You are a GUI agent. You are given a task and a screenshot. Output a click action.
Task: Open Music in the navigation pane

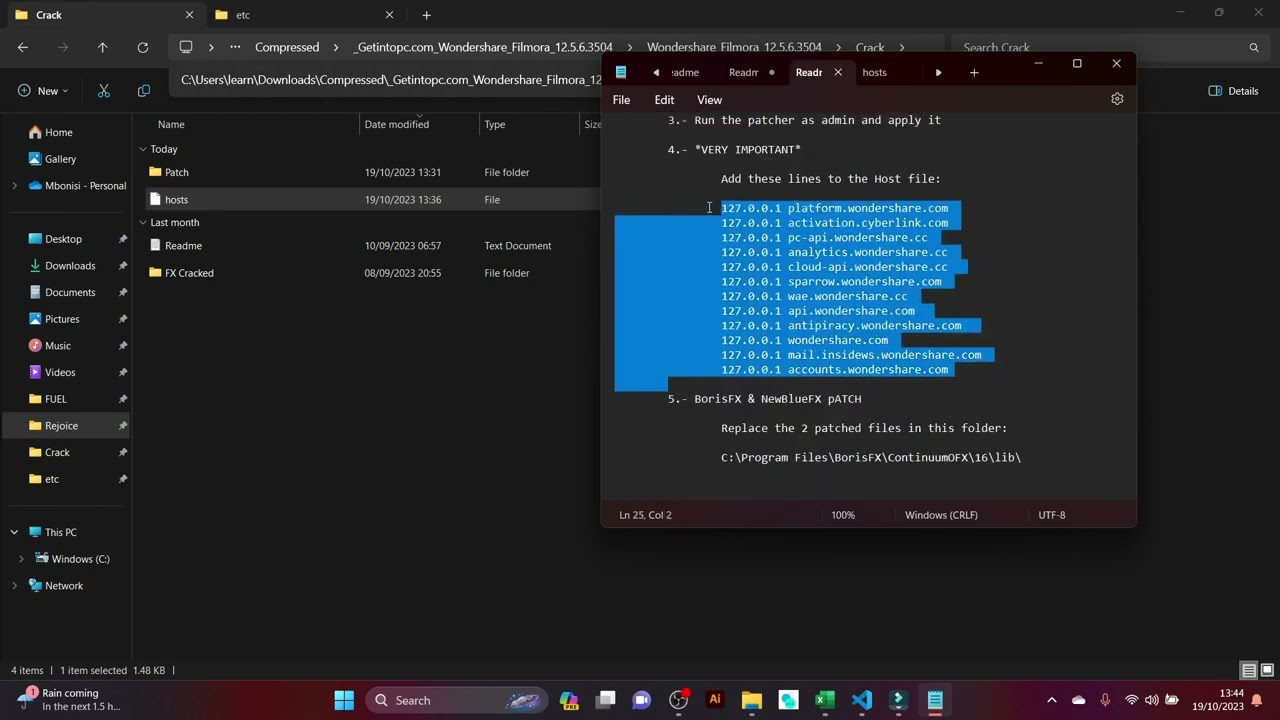(x=58, y=346)
